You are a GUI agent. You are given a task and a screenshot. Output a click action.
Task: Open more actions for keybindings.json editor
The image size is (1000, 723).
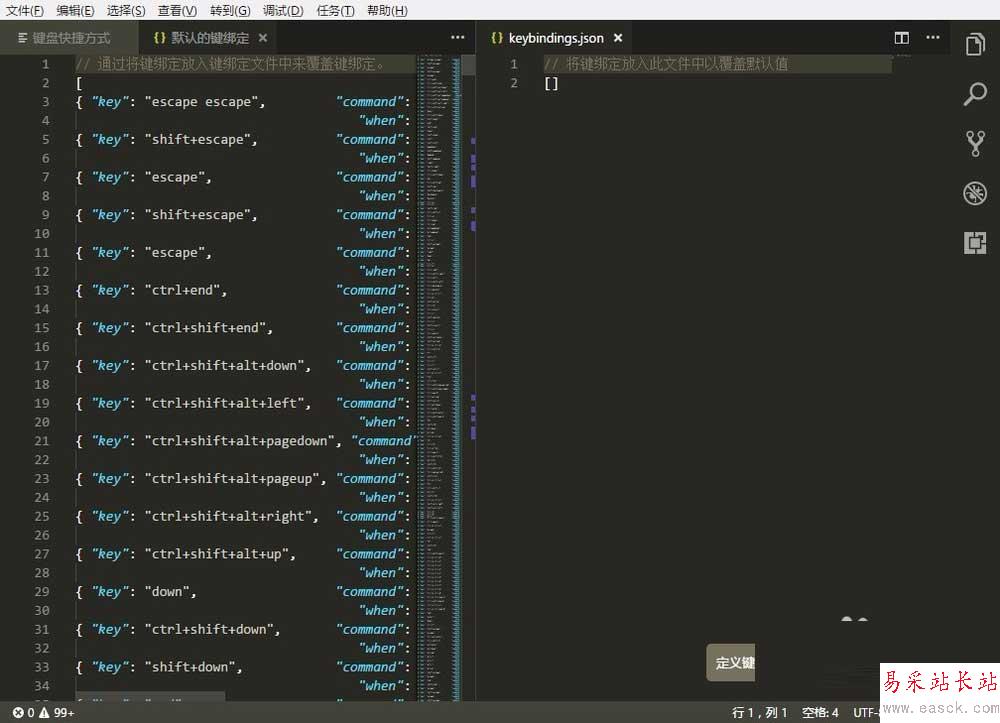(932, 38)
